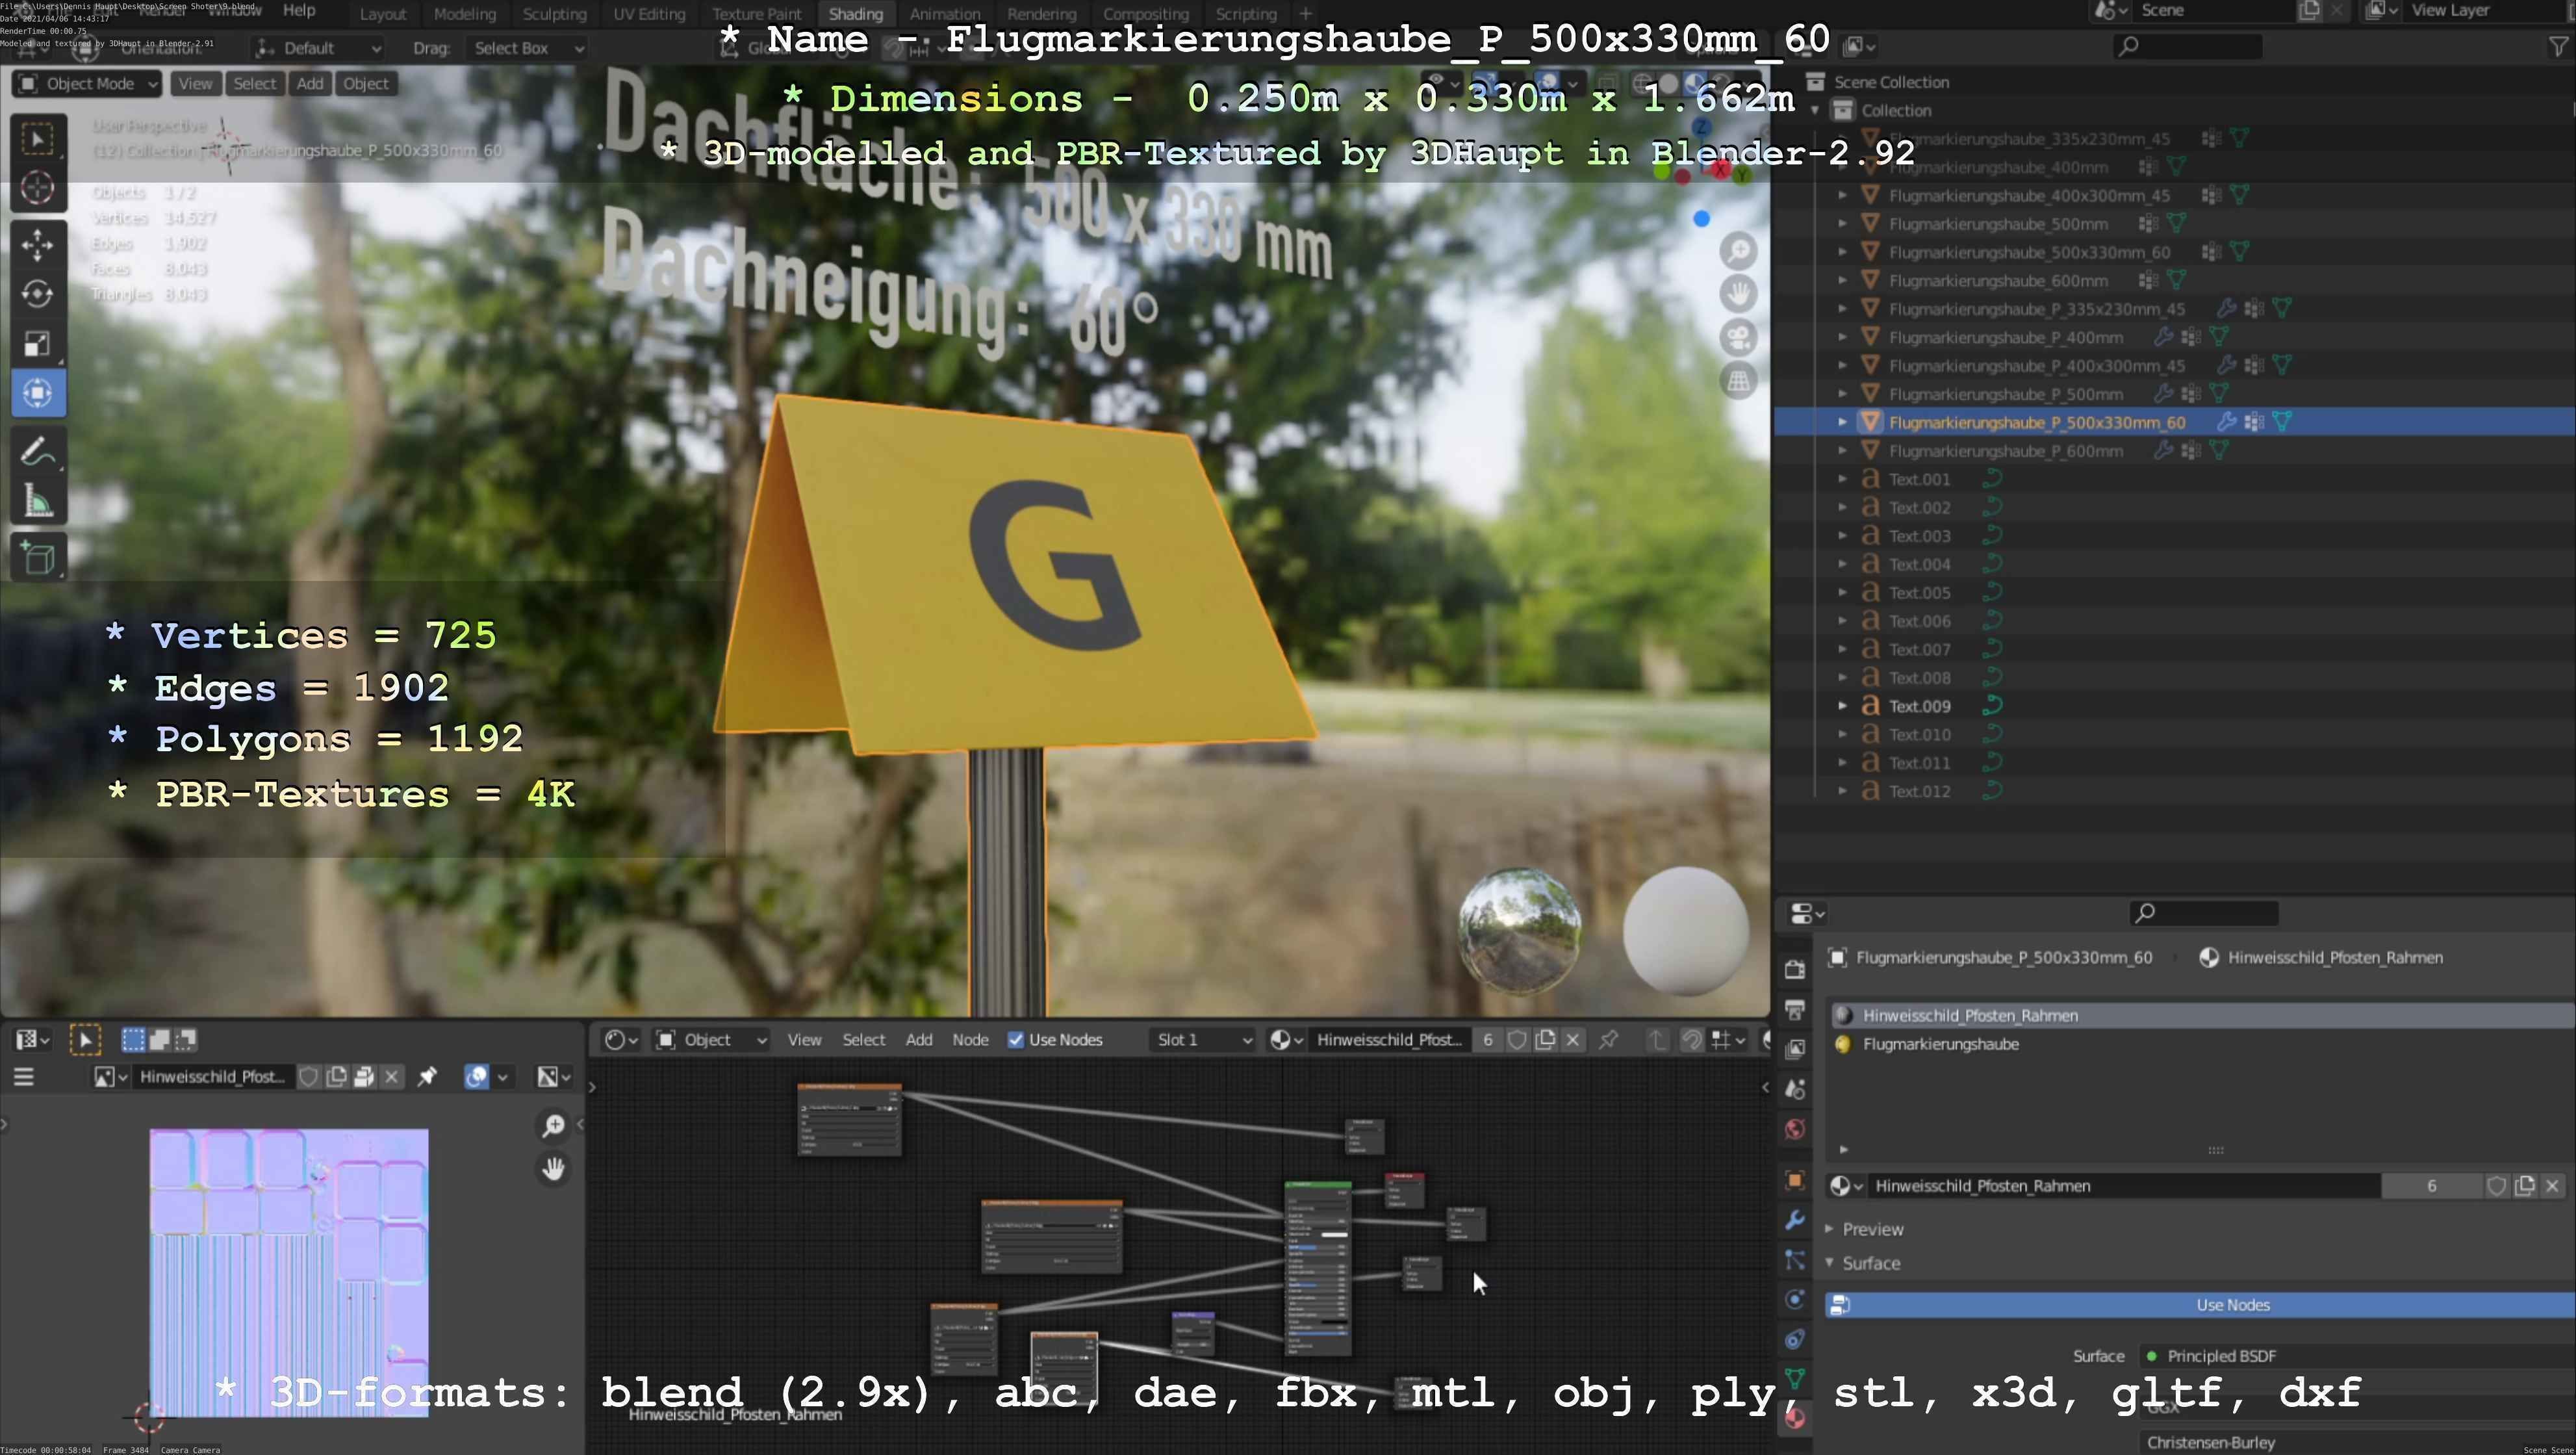This screenshot has height=1455, width=2576.
Task: Toggle pin icon in node editor header
Action: (x=1608, y=1040)
